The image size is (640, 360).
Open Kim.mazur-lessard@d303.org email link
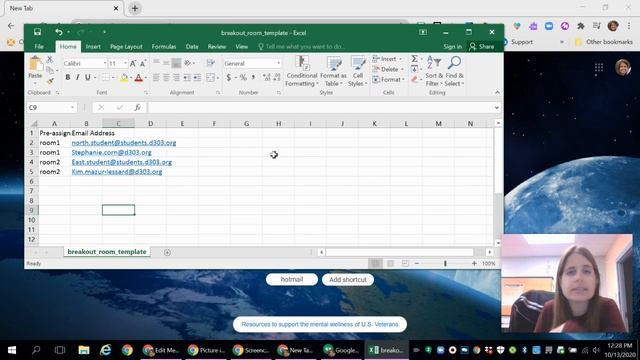pos(117,171)
